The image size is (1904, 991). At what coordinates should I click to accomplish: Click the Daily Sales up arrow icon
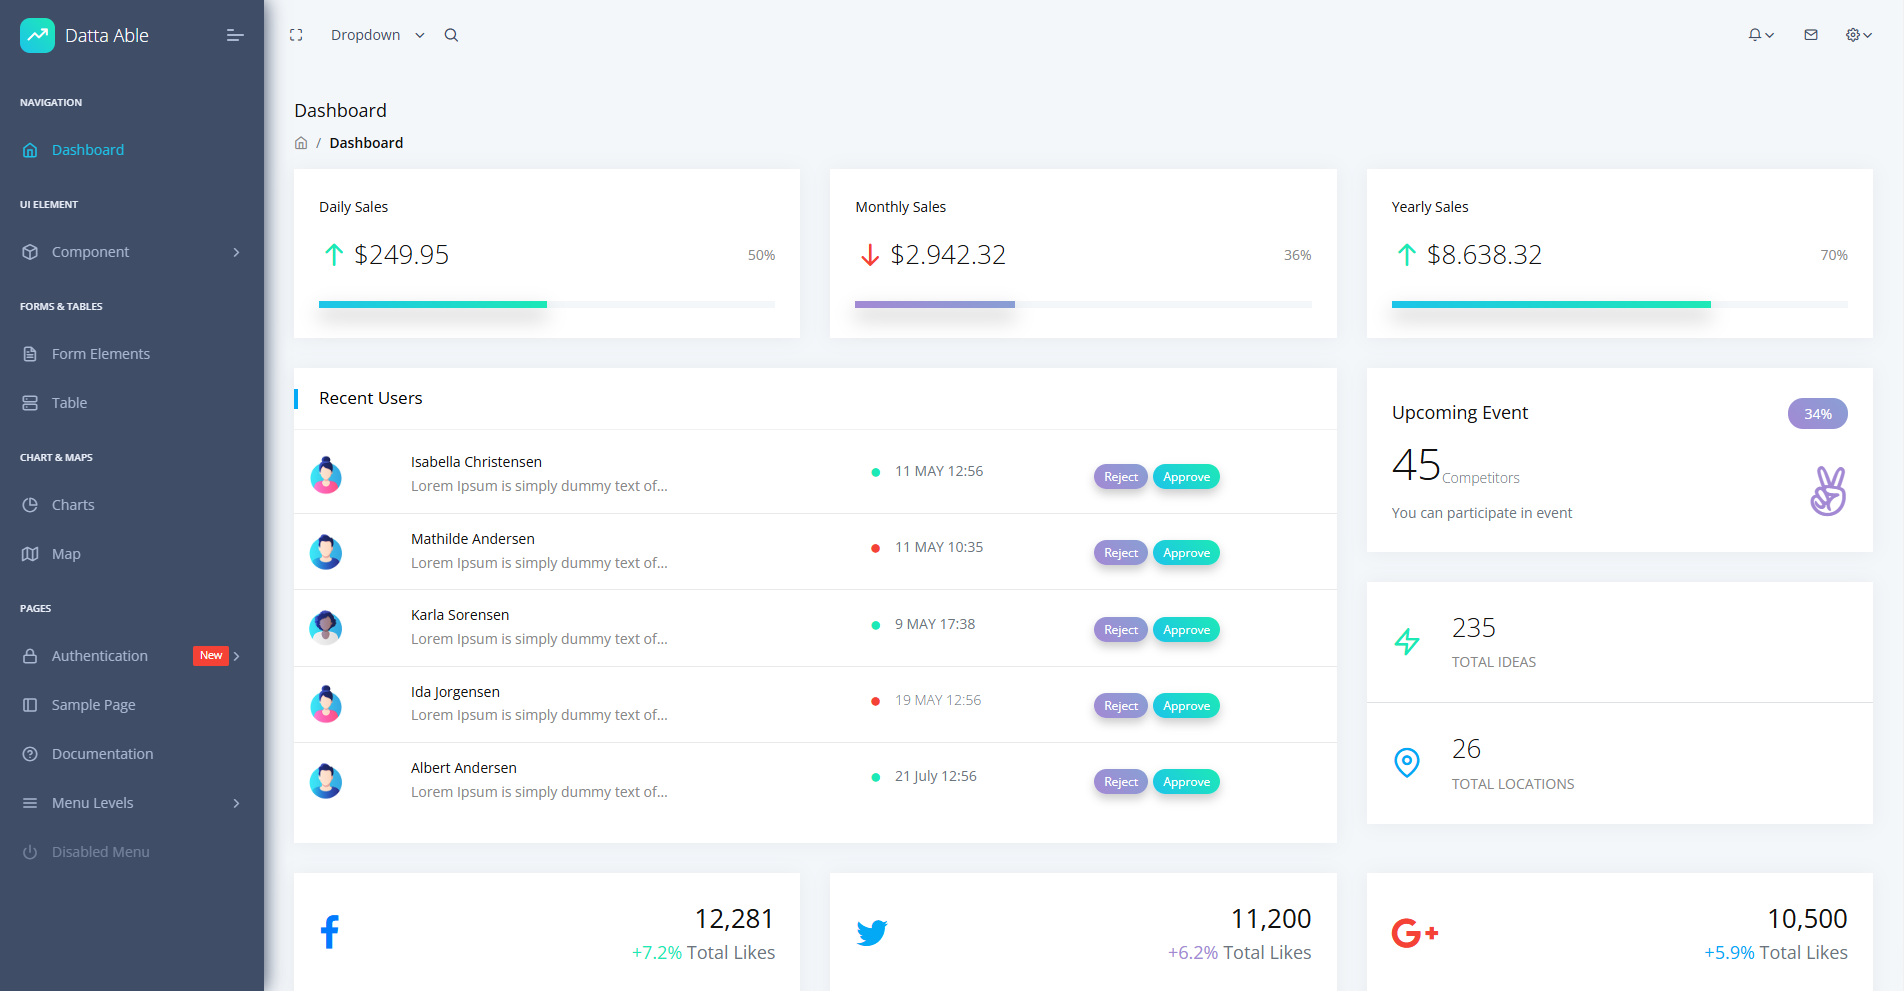(x=334, y=255)
